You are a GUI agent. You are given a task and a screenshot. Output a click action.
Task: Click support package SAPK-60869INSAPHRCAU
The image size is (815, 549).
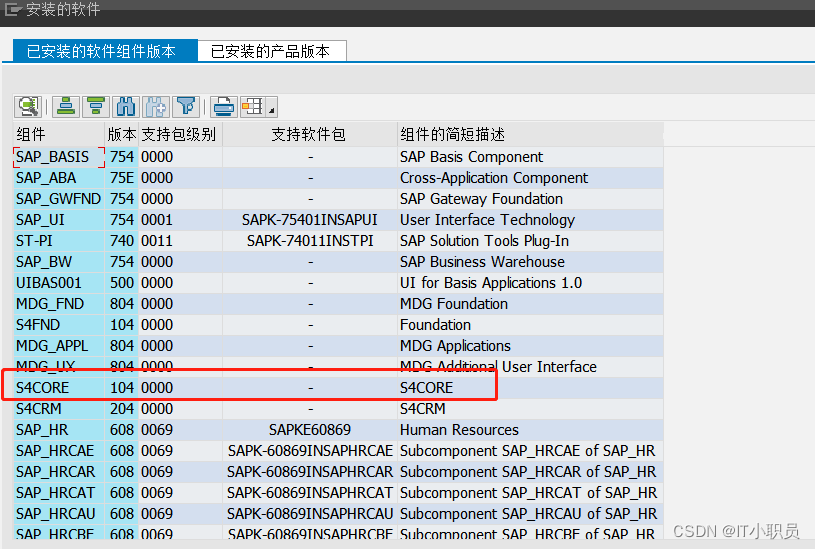click(310, 514)
